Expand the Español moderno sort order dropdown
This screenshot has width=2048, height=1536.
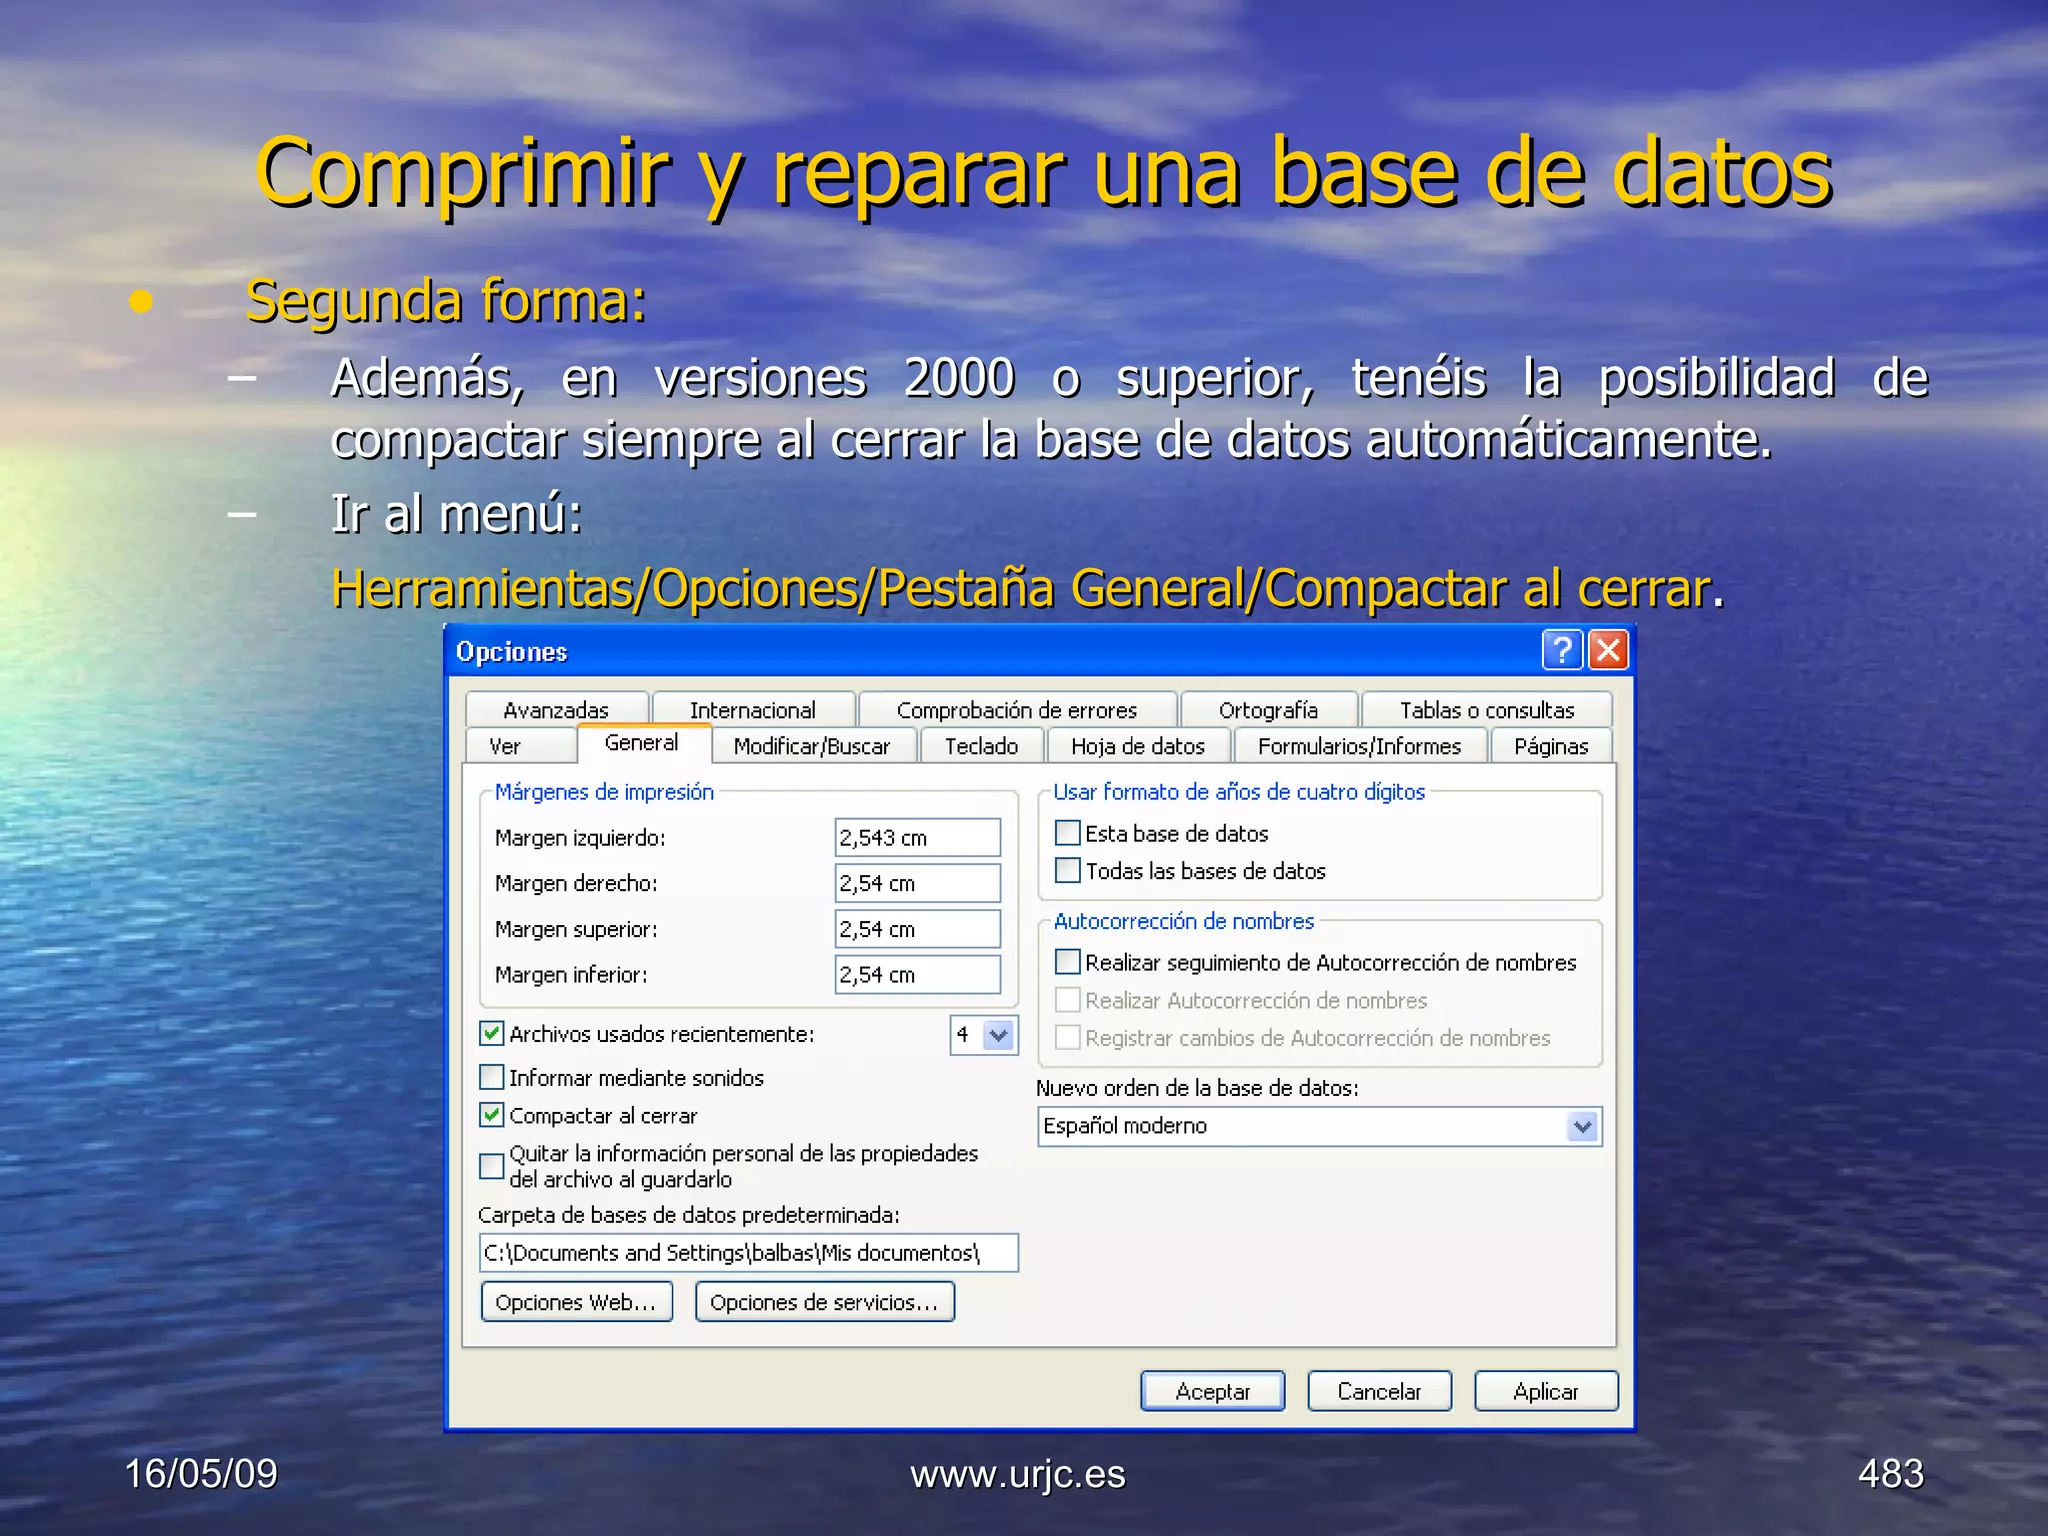click(x=1582, y=1127)
